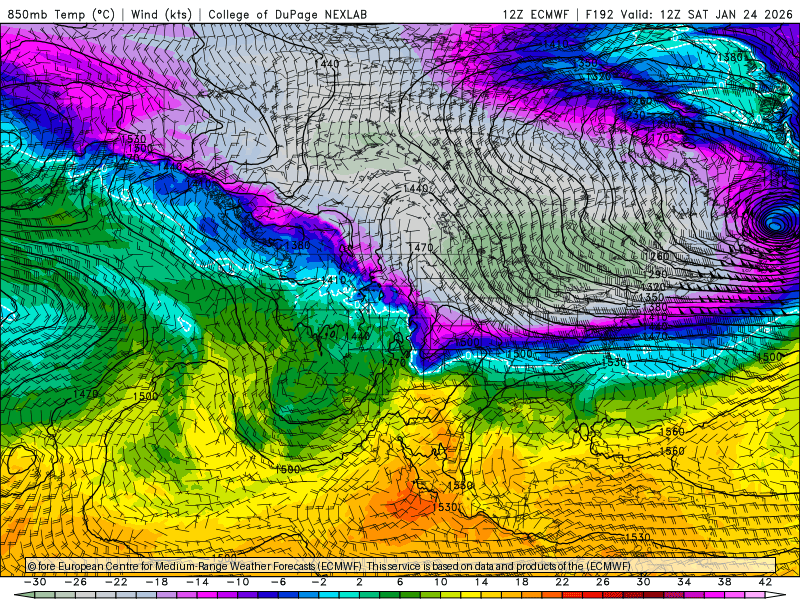Click the right arrow end of the color bar
Viewport: 800px width, 600px height.
pos(778,595)
